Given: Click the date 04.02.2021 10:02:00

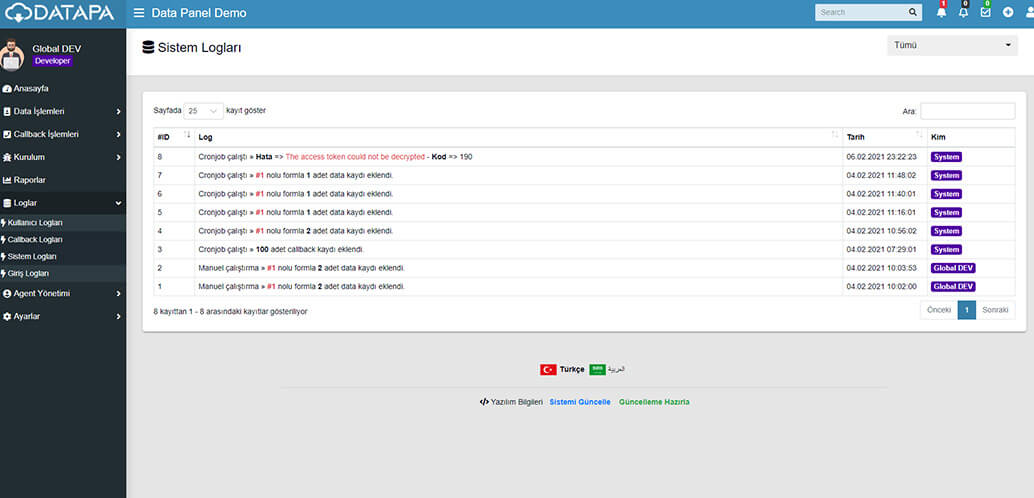Looking at the screenshot, I should (881, 286).
